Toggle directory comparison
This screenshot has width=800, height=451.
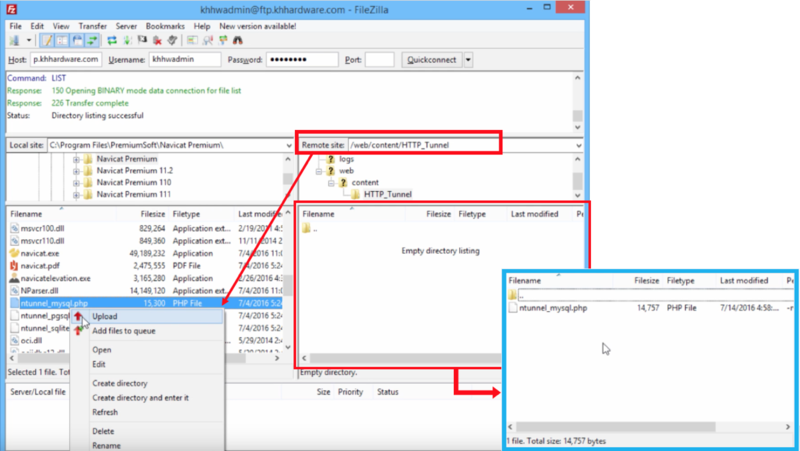(x=208, y=40)
